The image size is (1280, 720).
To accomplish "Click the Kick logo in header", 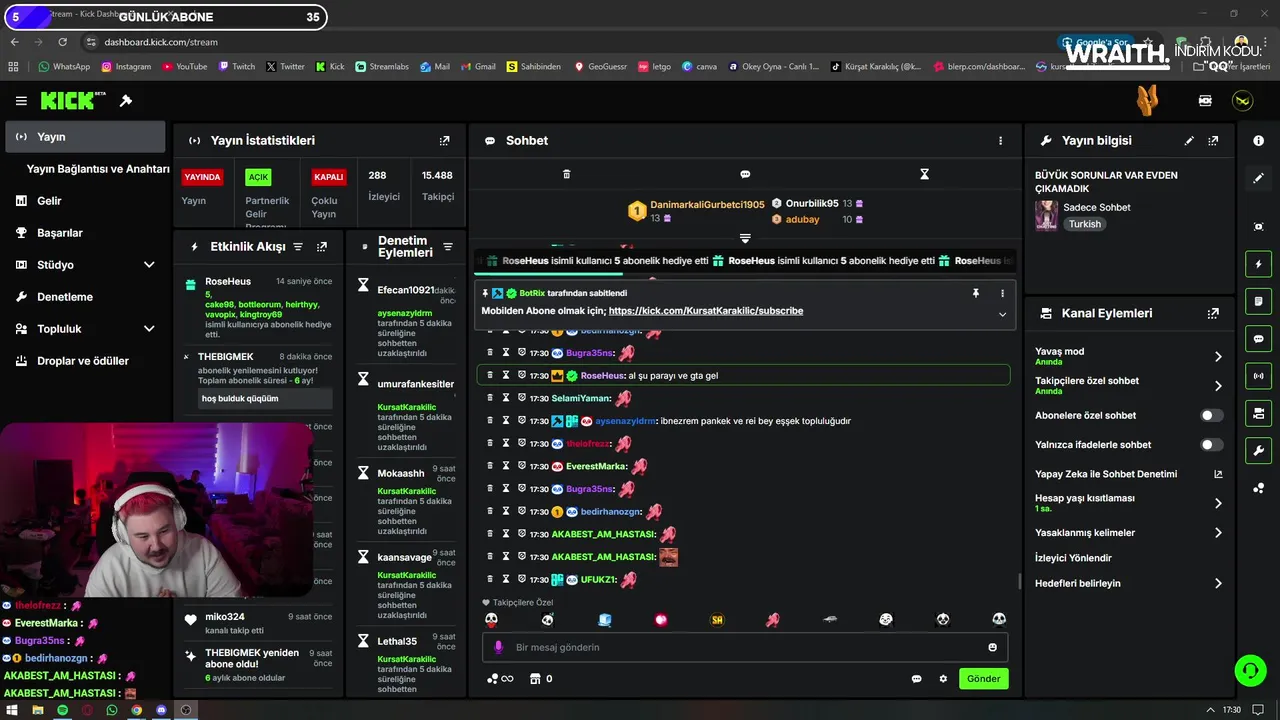I will tap(72, 101).
